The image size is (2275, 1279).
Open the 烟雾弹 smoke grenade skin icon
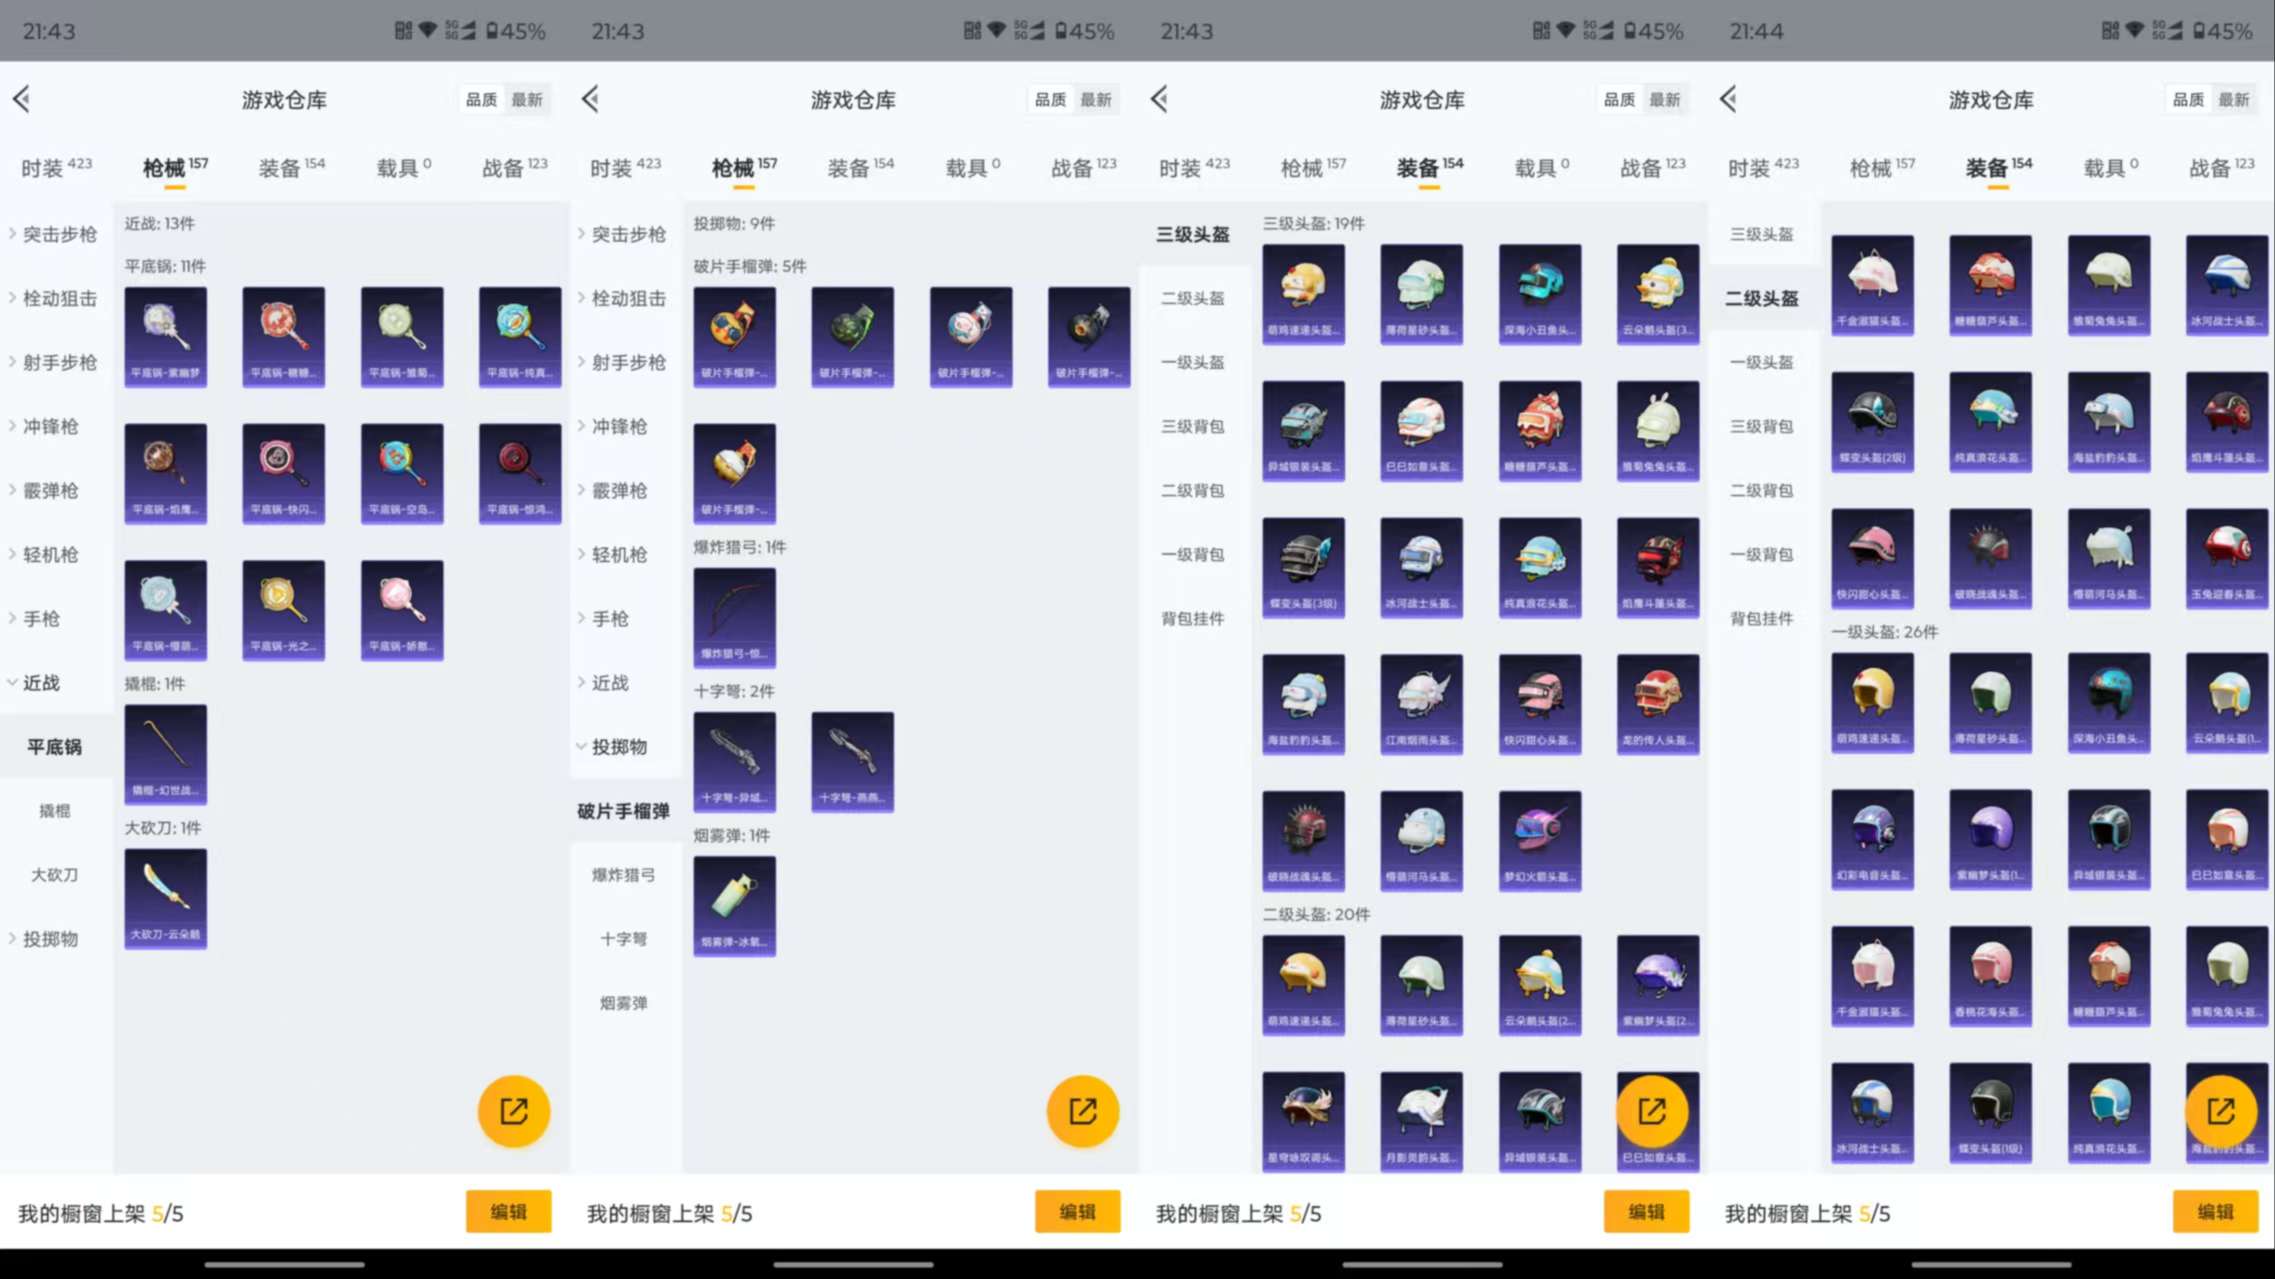734,904
